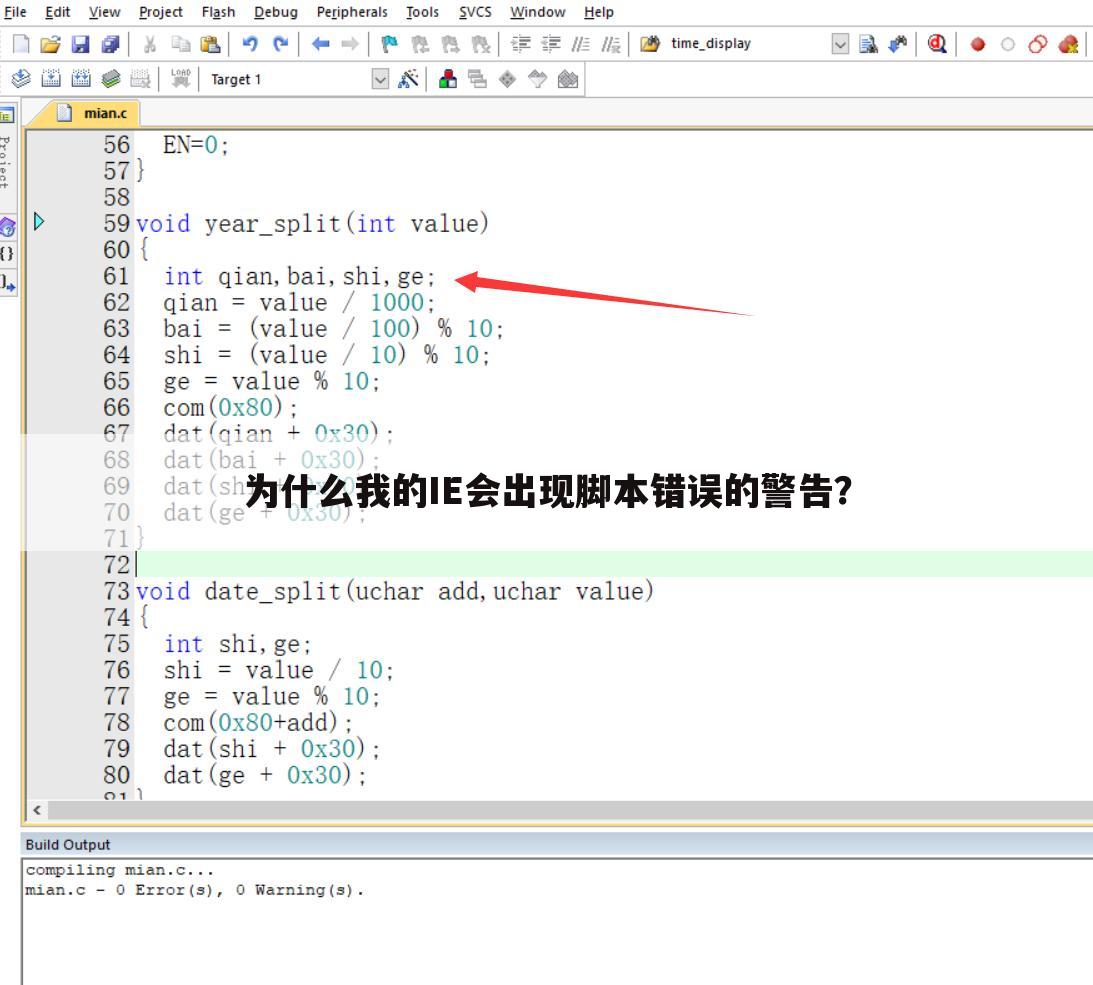
Task: Redo the last undone edit
Action: (280, 45)
